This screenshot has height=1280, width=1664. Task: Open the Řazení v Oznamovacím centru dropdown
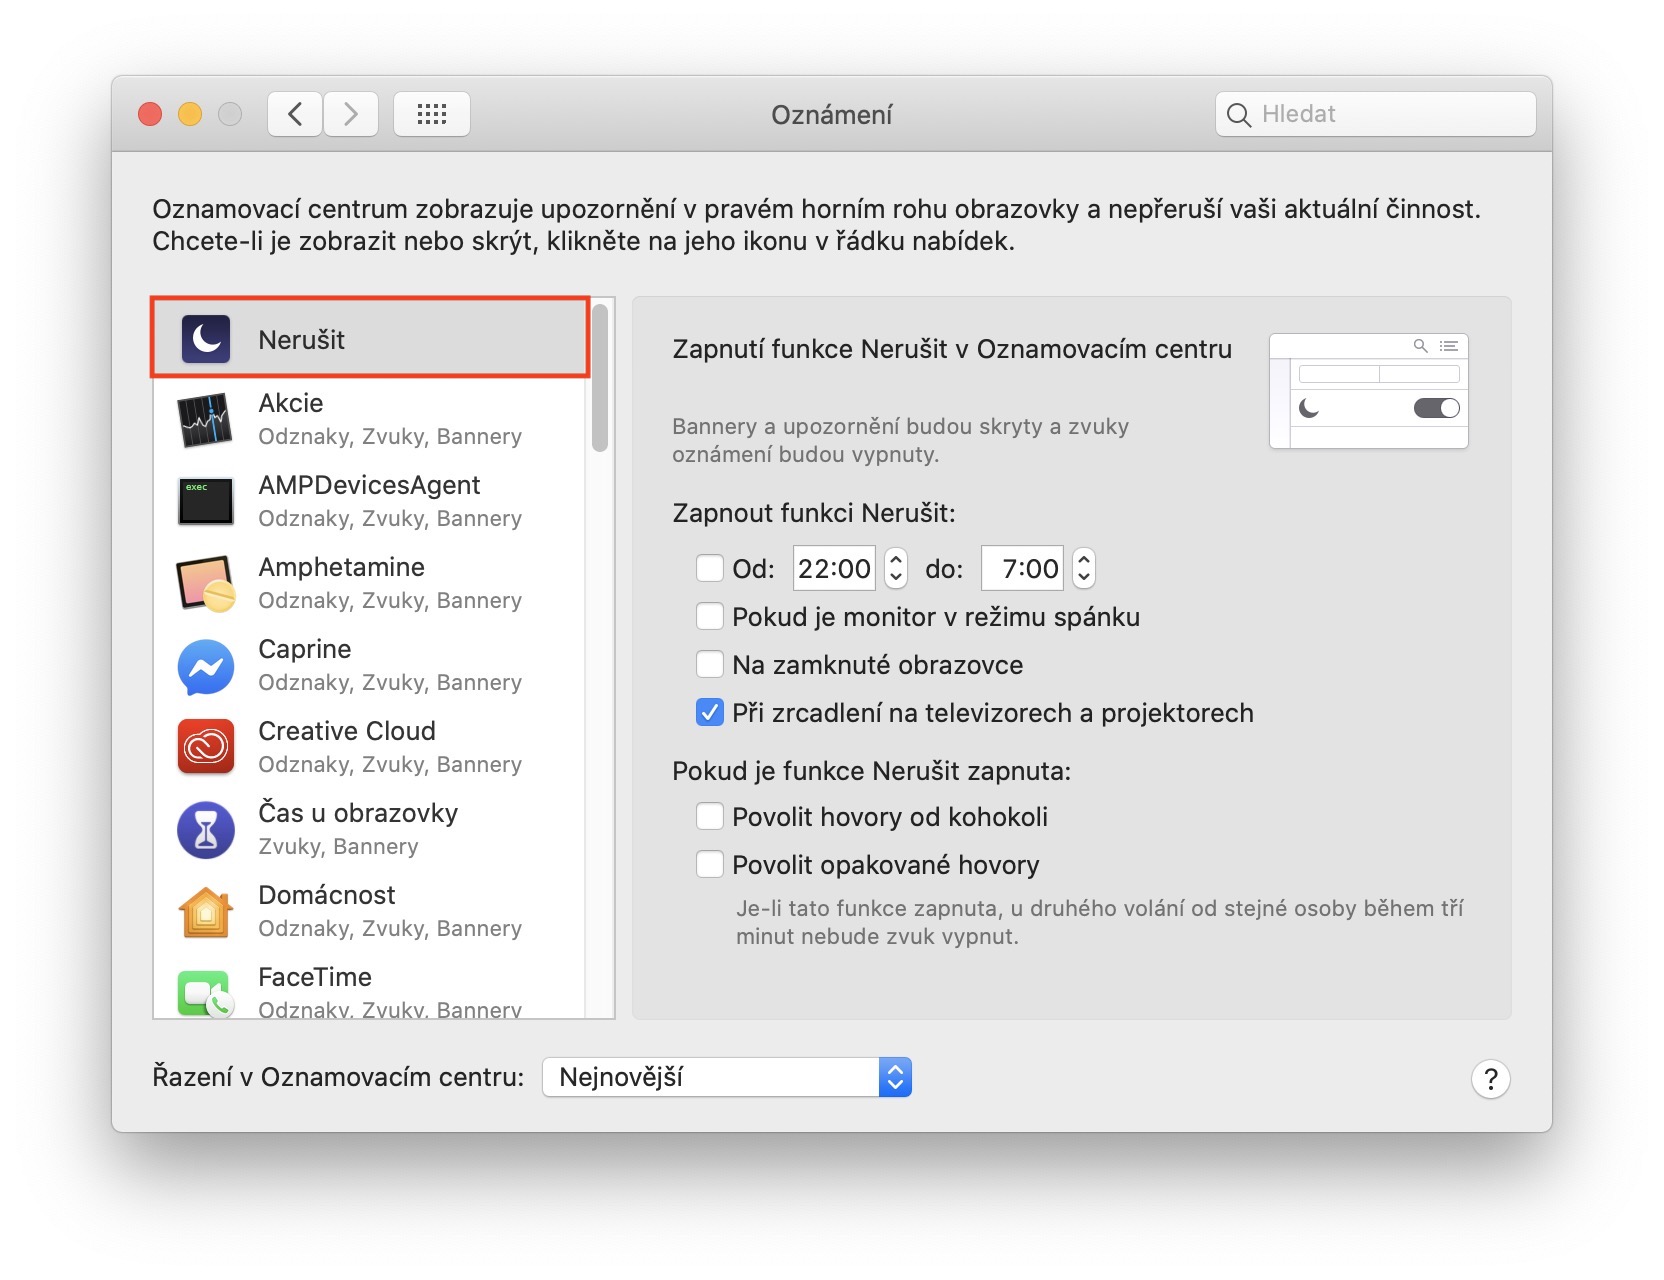click(x=727, y=1077)
